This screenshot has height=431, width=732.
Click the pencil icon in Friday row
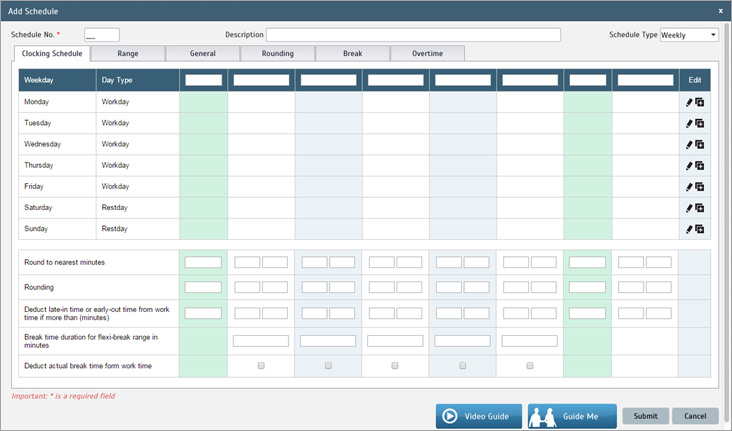(689, 187)
